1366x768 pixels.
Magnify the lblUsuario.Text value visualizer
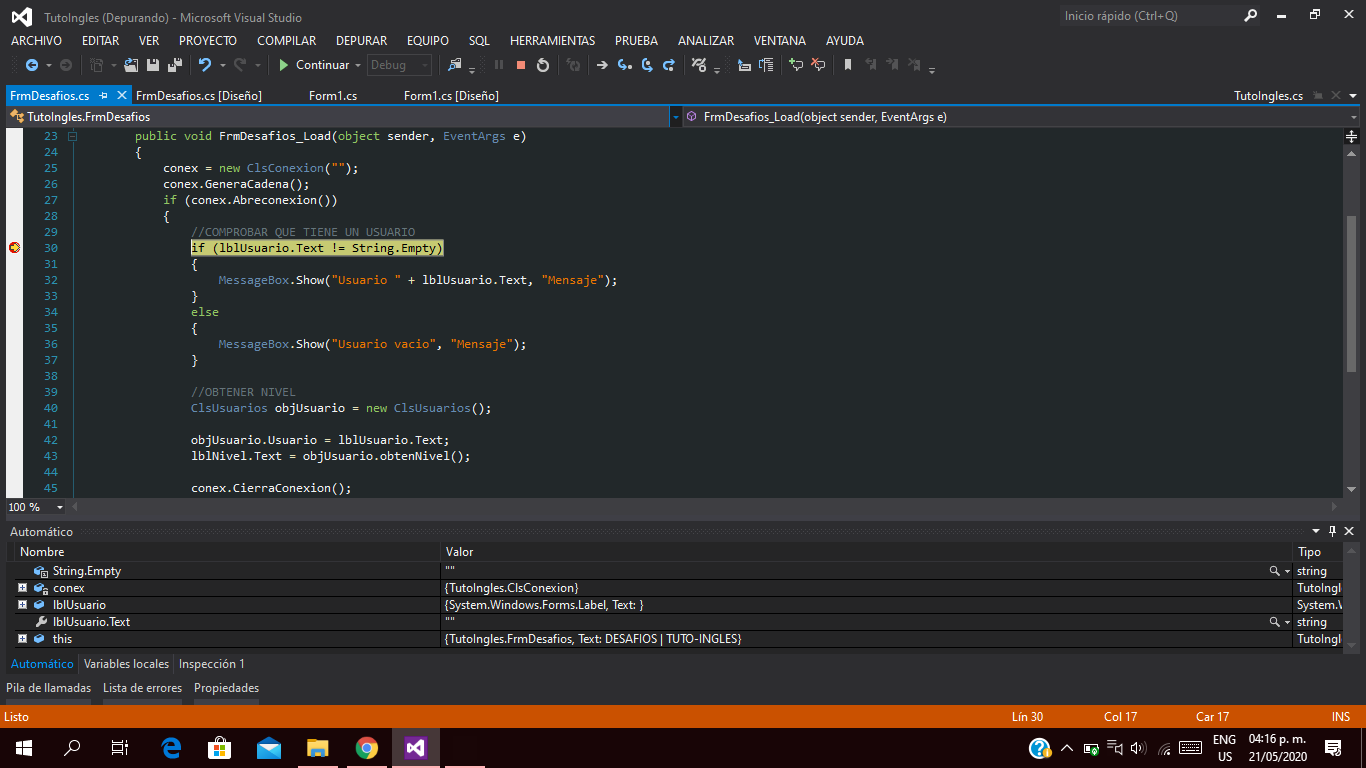(1275, 622)
